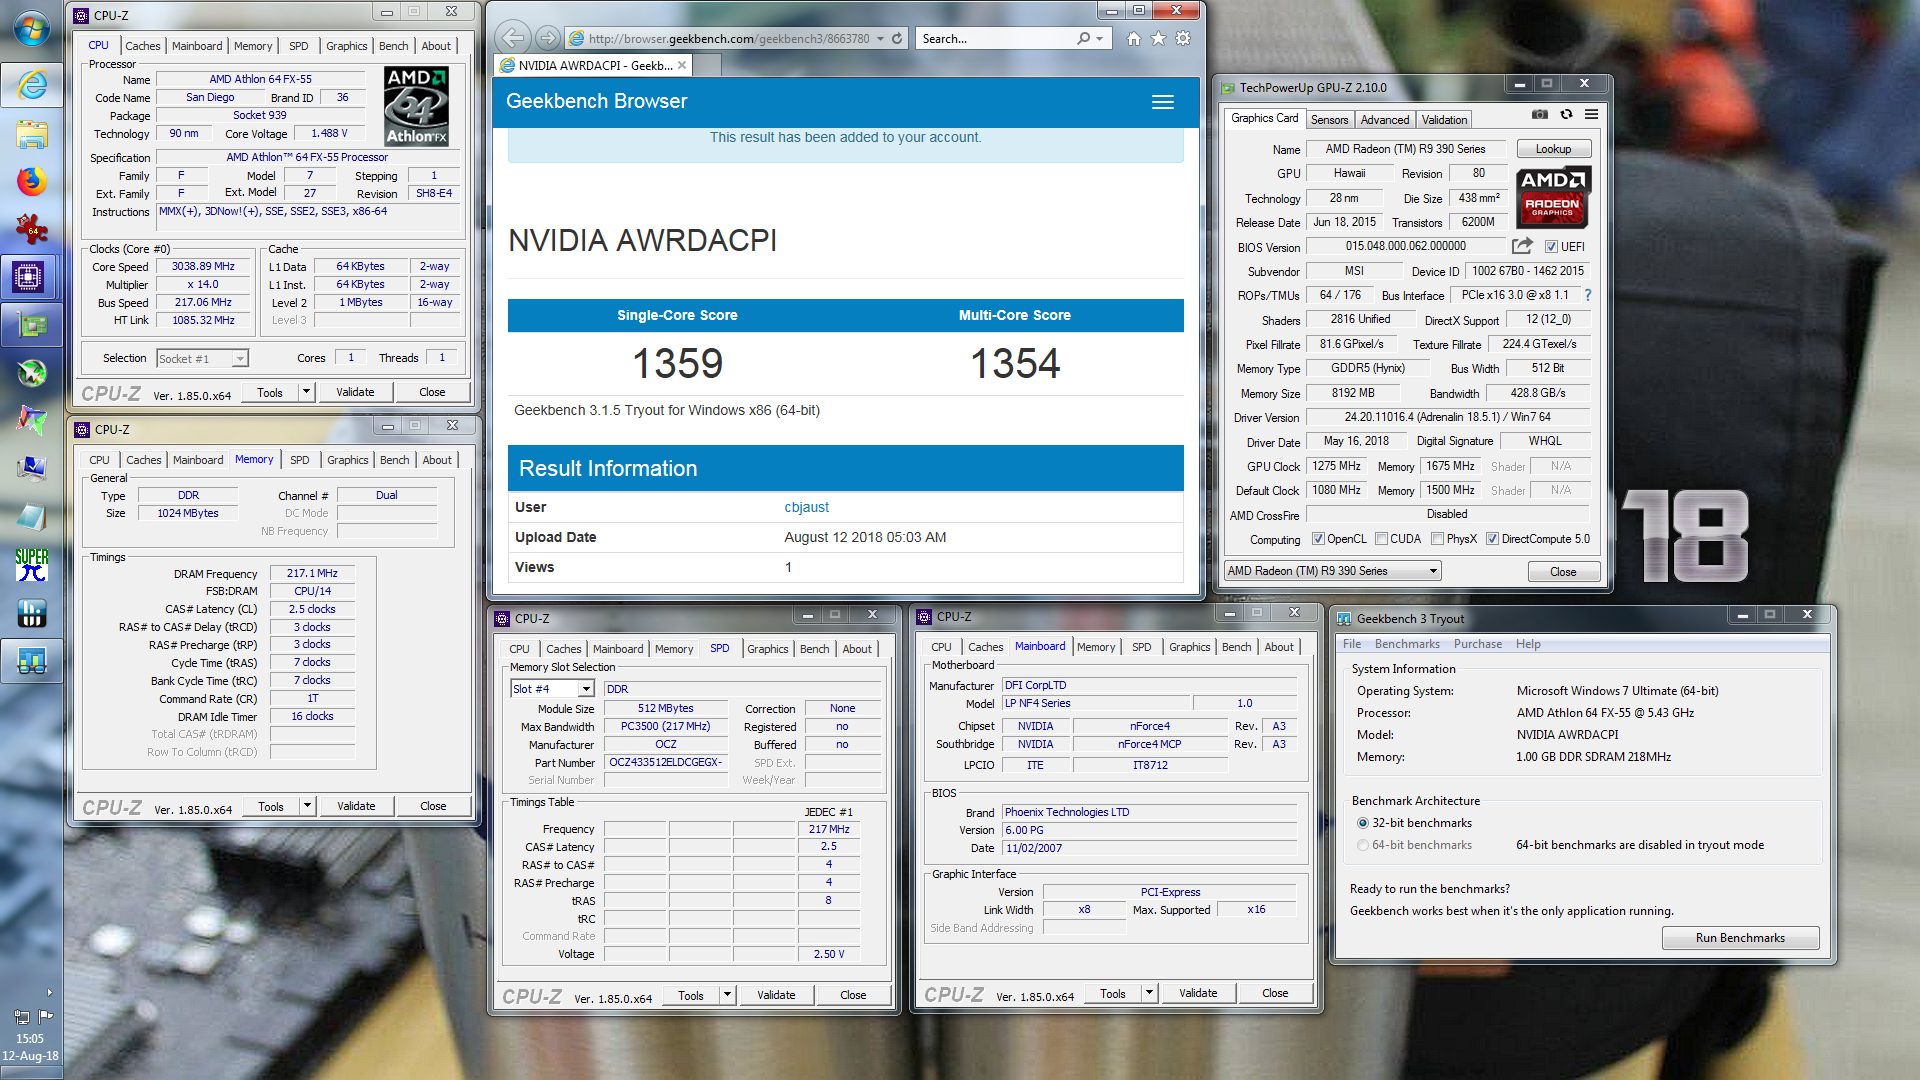Image resolution: width=1920 pixels, height=1080 pixels.
Task: Open Advanced tab in GPU-Z
Action: [1385, 119]
